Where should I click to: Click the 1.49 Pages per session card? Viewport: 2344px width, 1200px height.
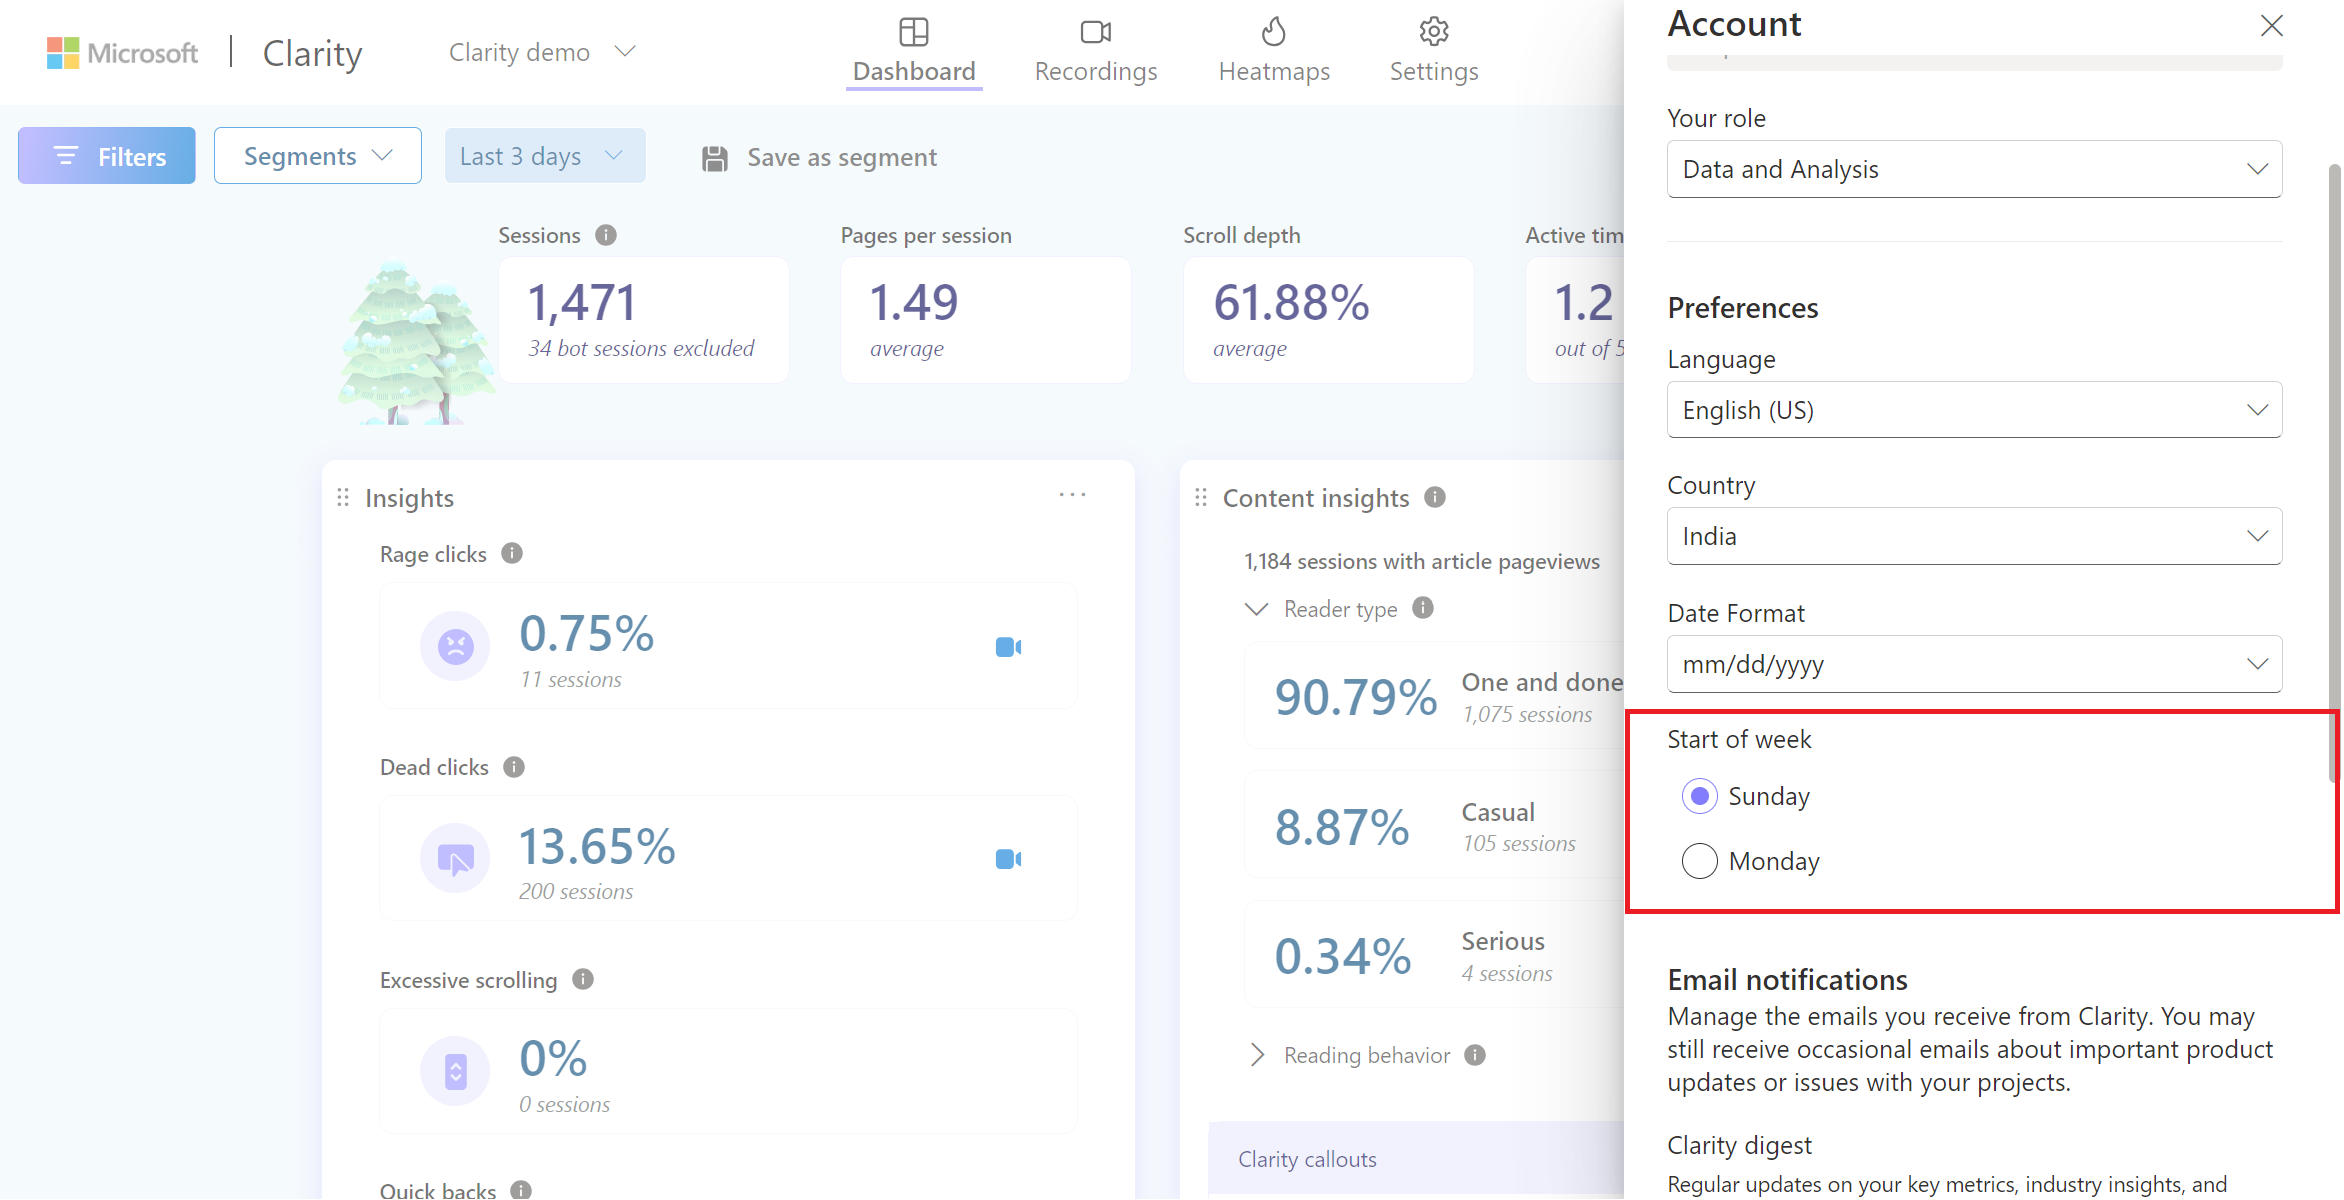tap(986, 320)
